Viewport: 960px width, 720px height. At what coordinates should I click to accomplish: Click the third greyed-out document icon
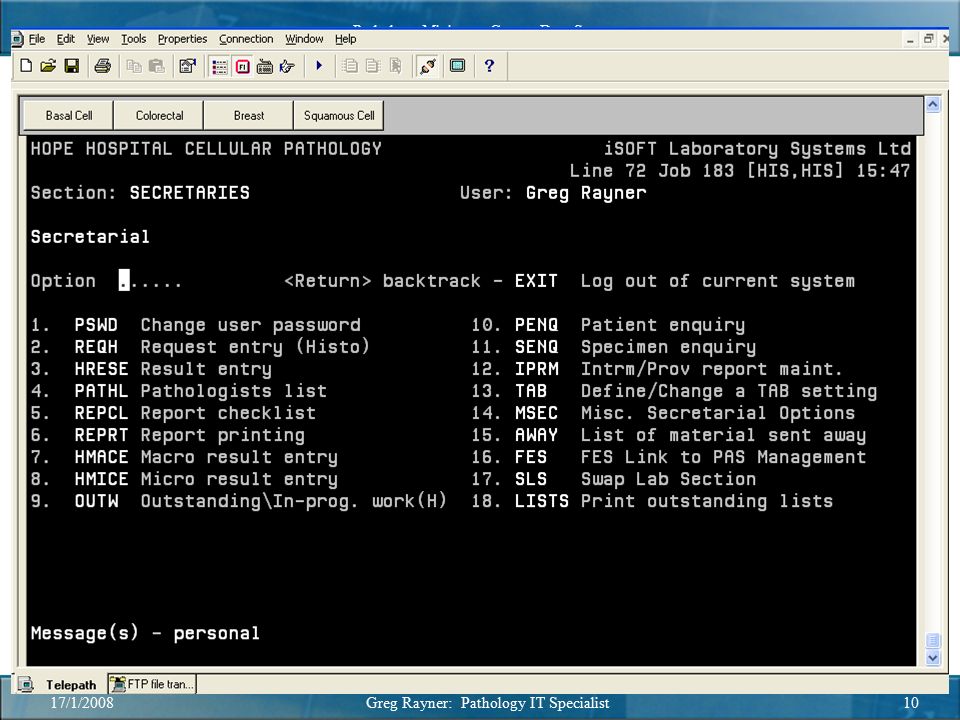point(396,66)
